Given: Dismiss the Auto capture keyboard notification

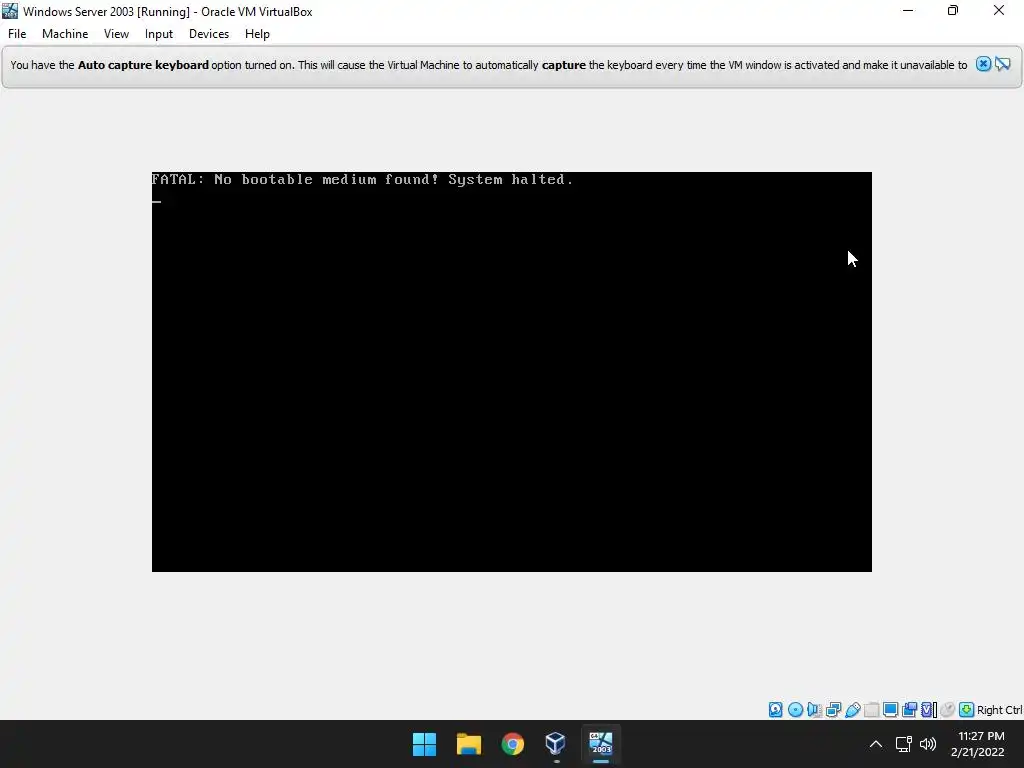Looking at the screenshot, I should (x=983, y=64).
